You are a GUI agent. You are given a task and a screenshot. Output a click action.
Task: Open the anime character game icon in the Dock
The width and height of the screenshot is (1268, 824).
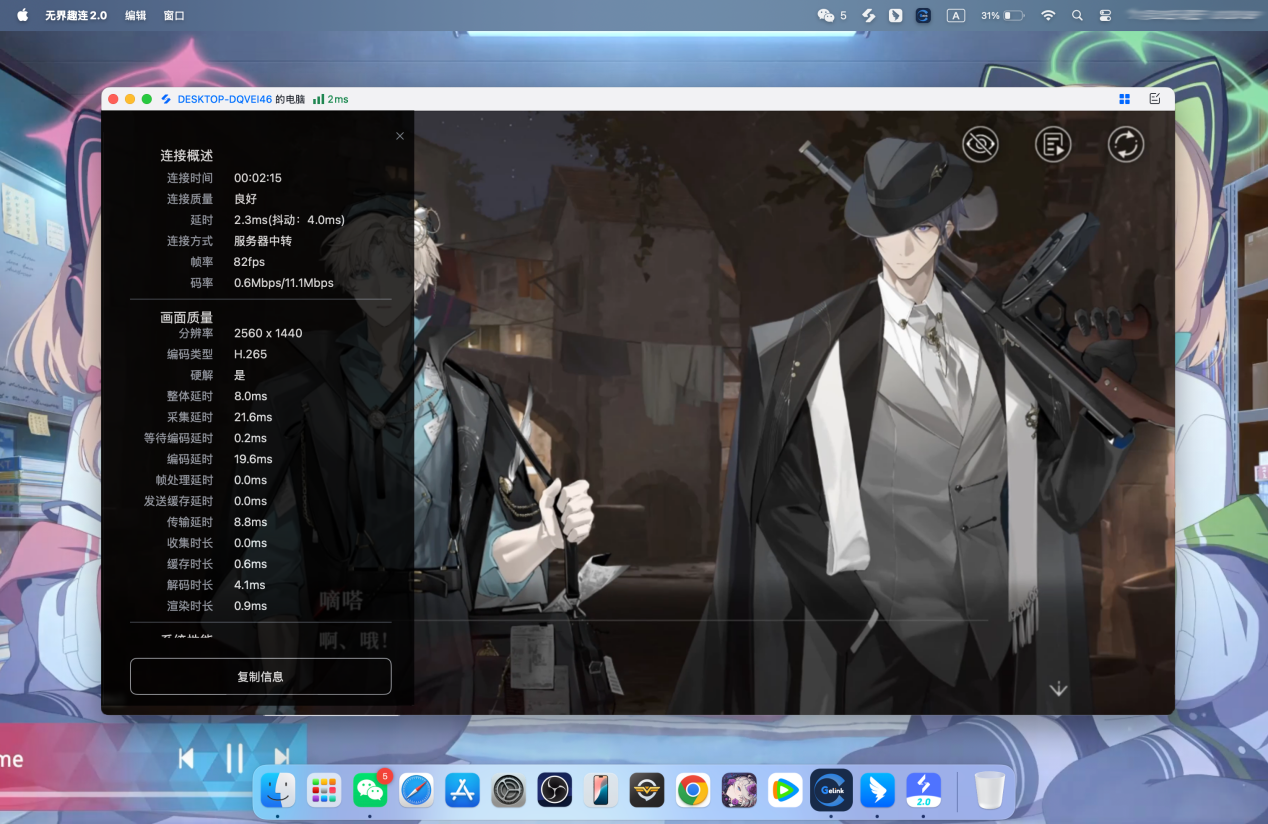[739, 791]
